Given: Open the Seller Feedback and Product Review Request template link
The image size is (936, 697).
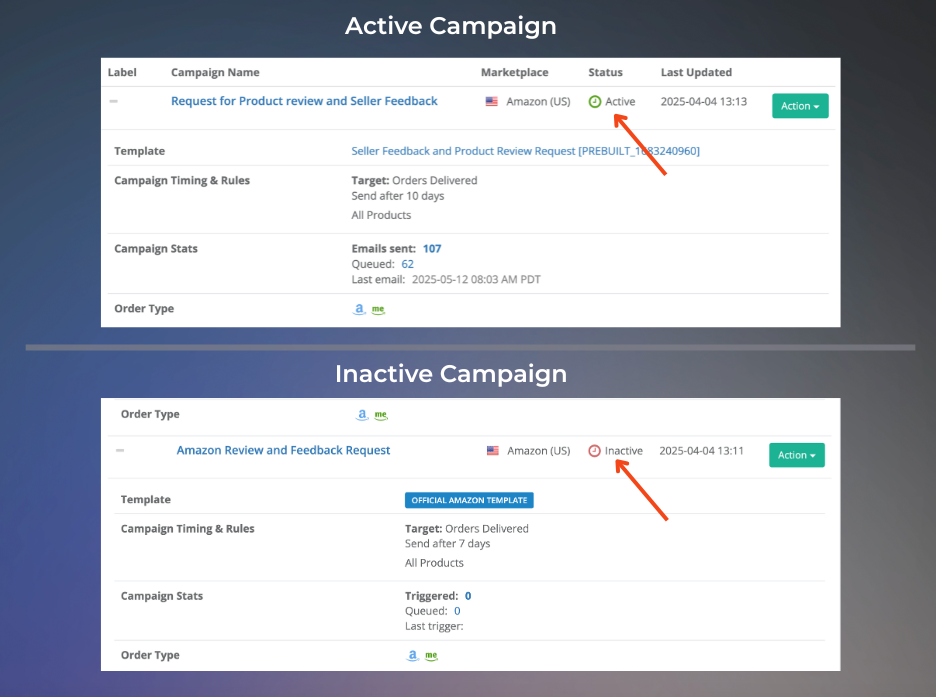Looking at the screenshot, I should point(525,151).
